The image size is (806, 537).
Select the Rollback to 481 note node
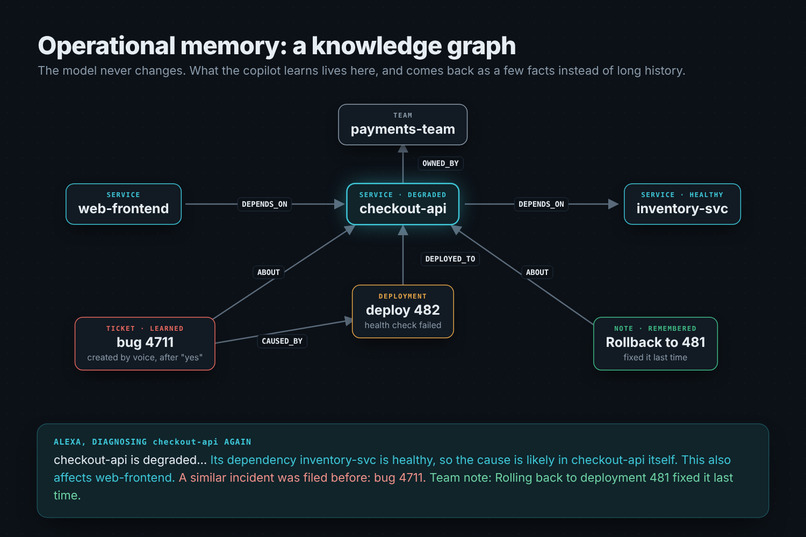[x=655, y=343]
